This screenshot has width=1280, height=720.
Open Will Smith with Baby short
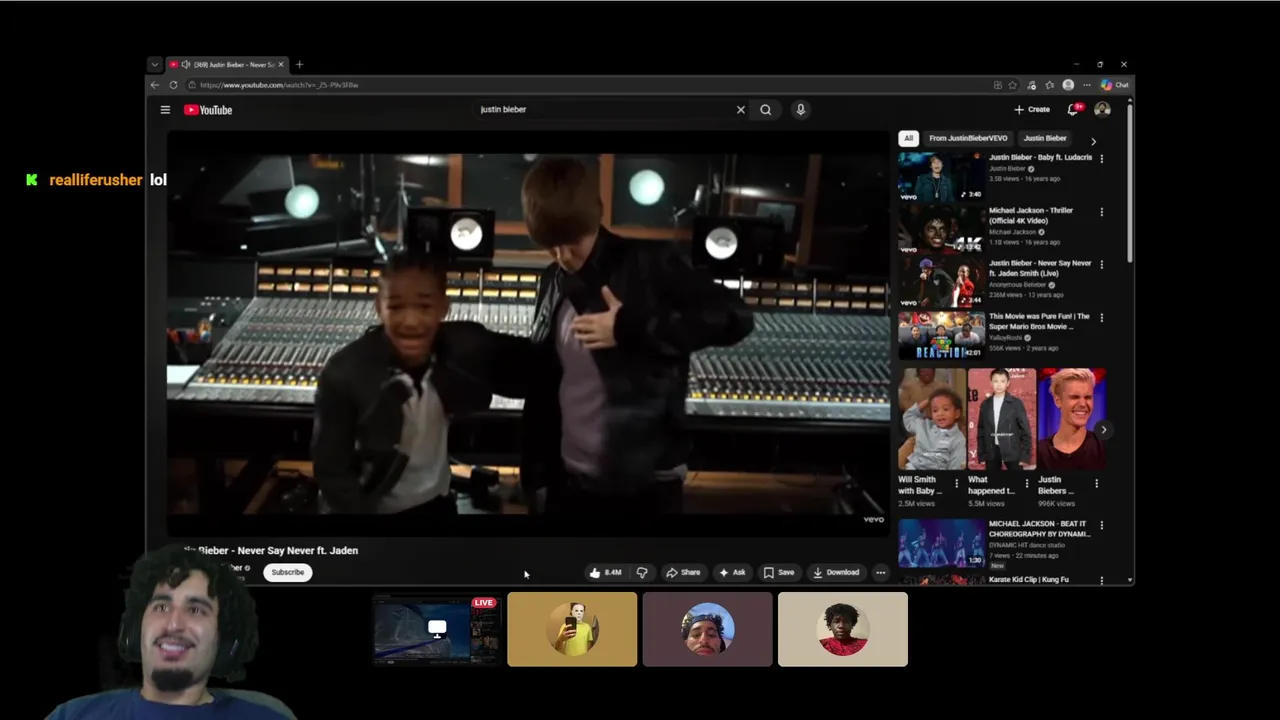(932, 419)
